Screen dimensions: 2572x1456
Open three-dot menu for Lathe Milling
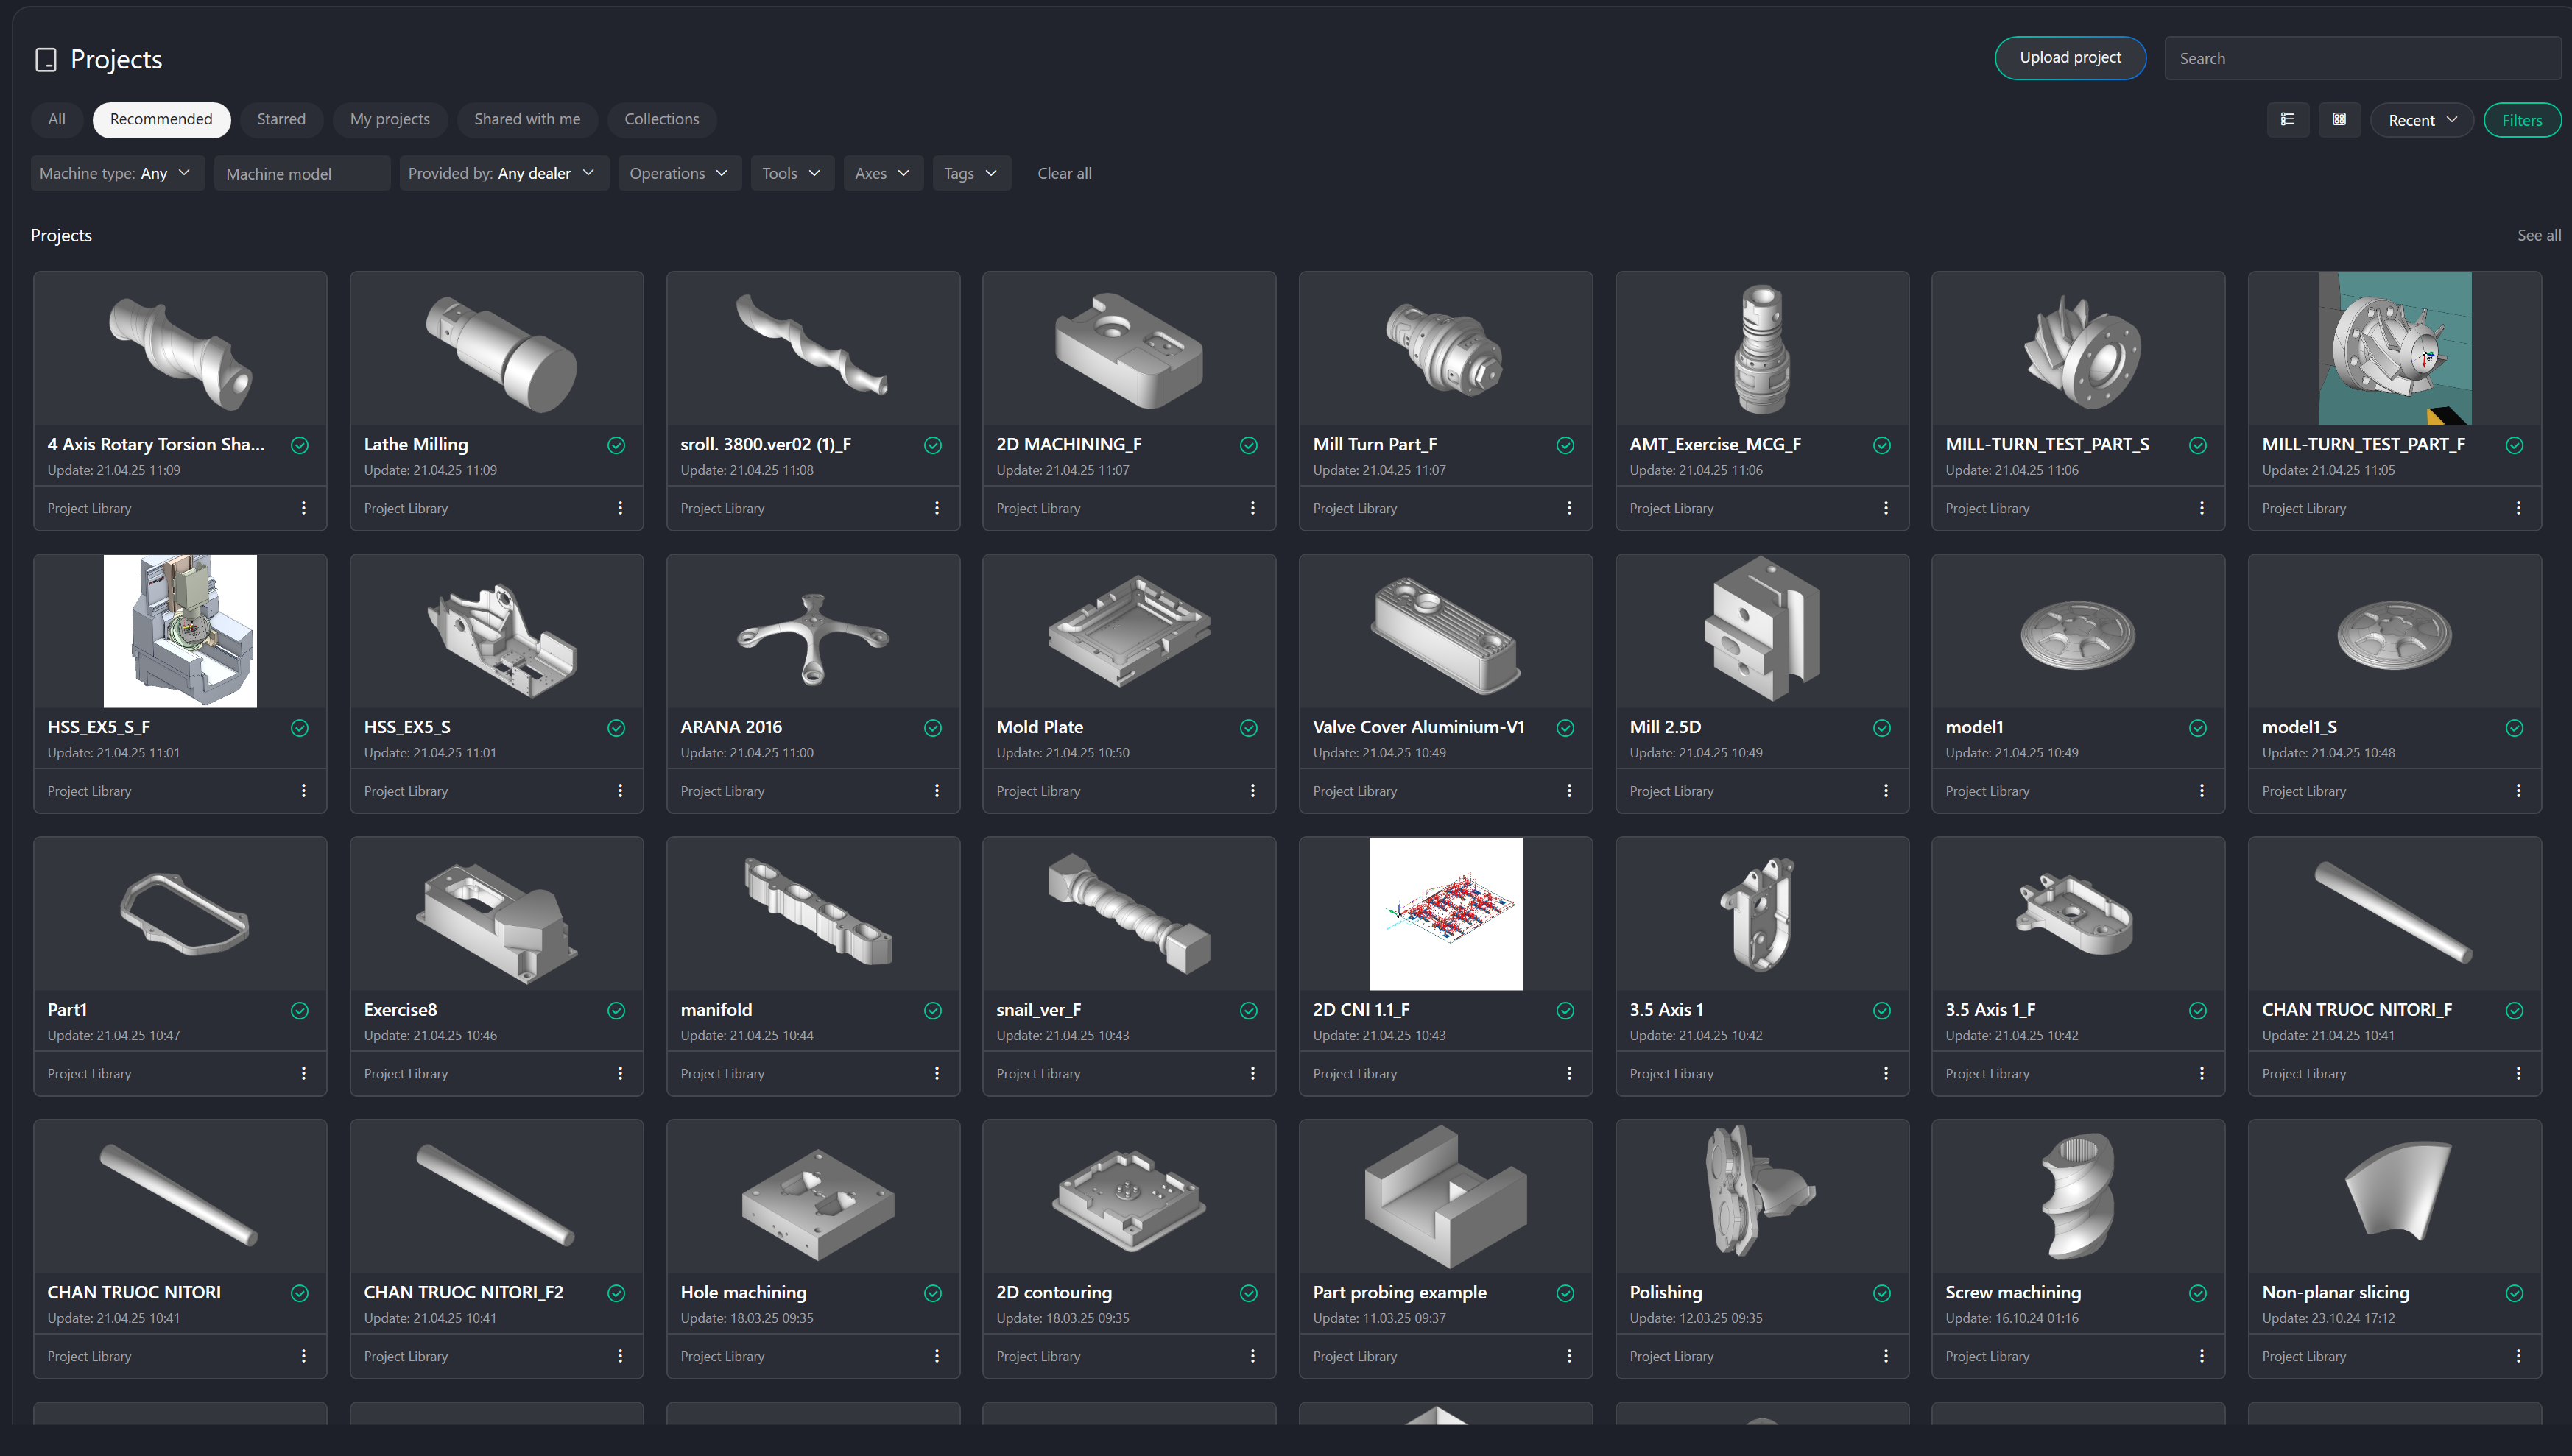pos(620,508)
